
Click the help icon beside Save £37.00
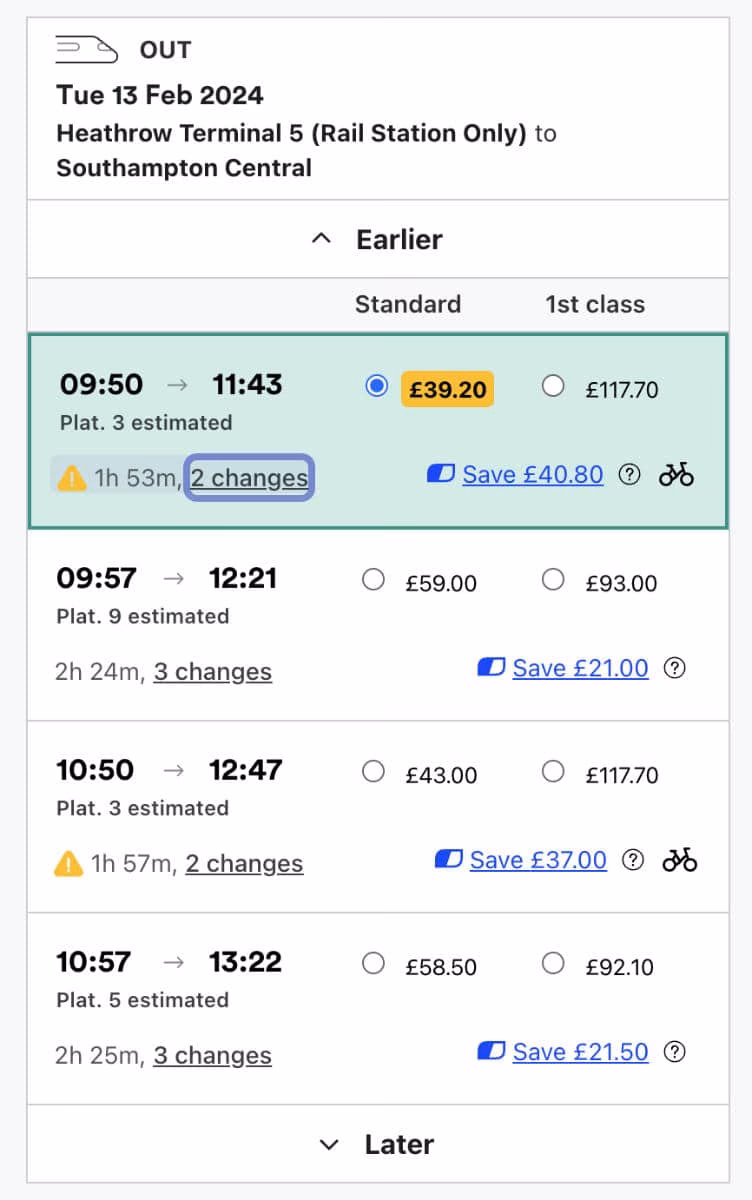[632, 859]
